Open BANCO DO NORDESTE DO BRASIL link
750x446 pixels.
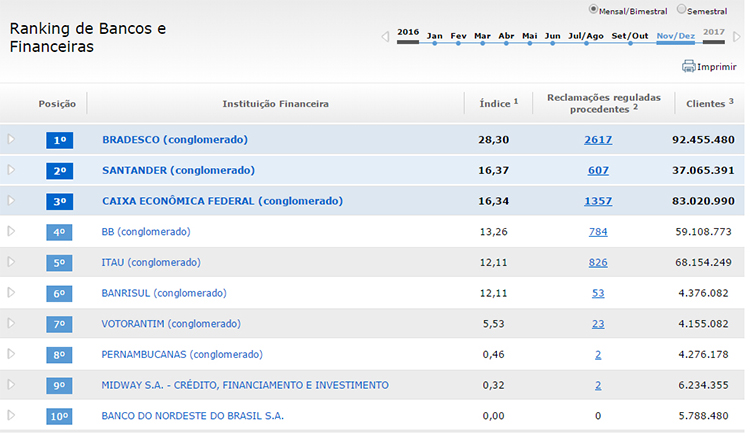(x=192, y=416)
